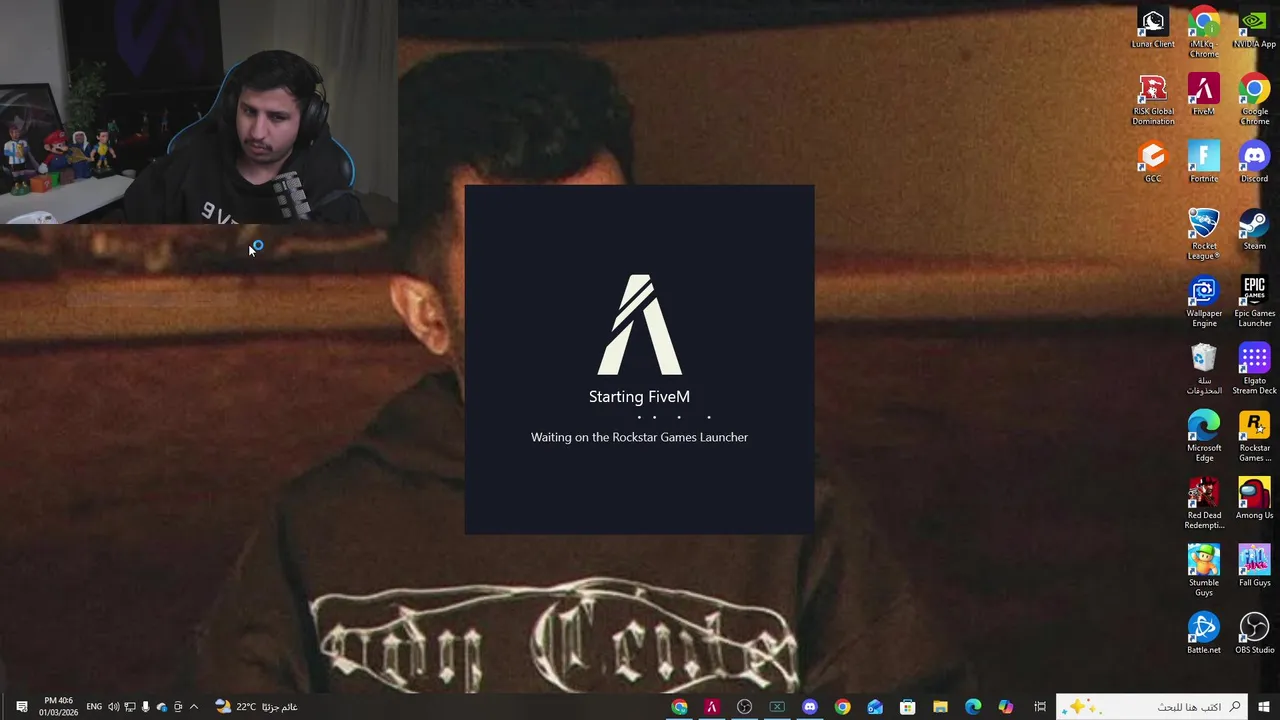Select the Among Us desktop icon
The width and height of the screenshot is (1280, 720).
click(x=1254, y=500)
